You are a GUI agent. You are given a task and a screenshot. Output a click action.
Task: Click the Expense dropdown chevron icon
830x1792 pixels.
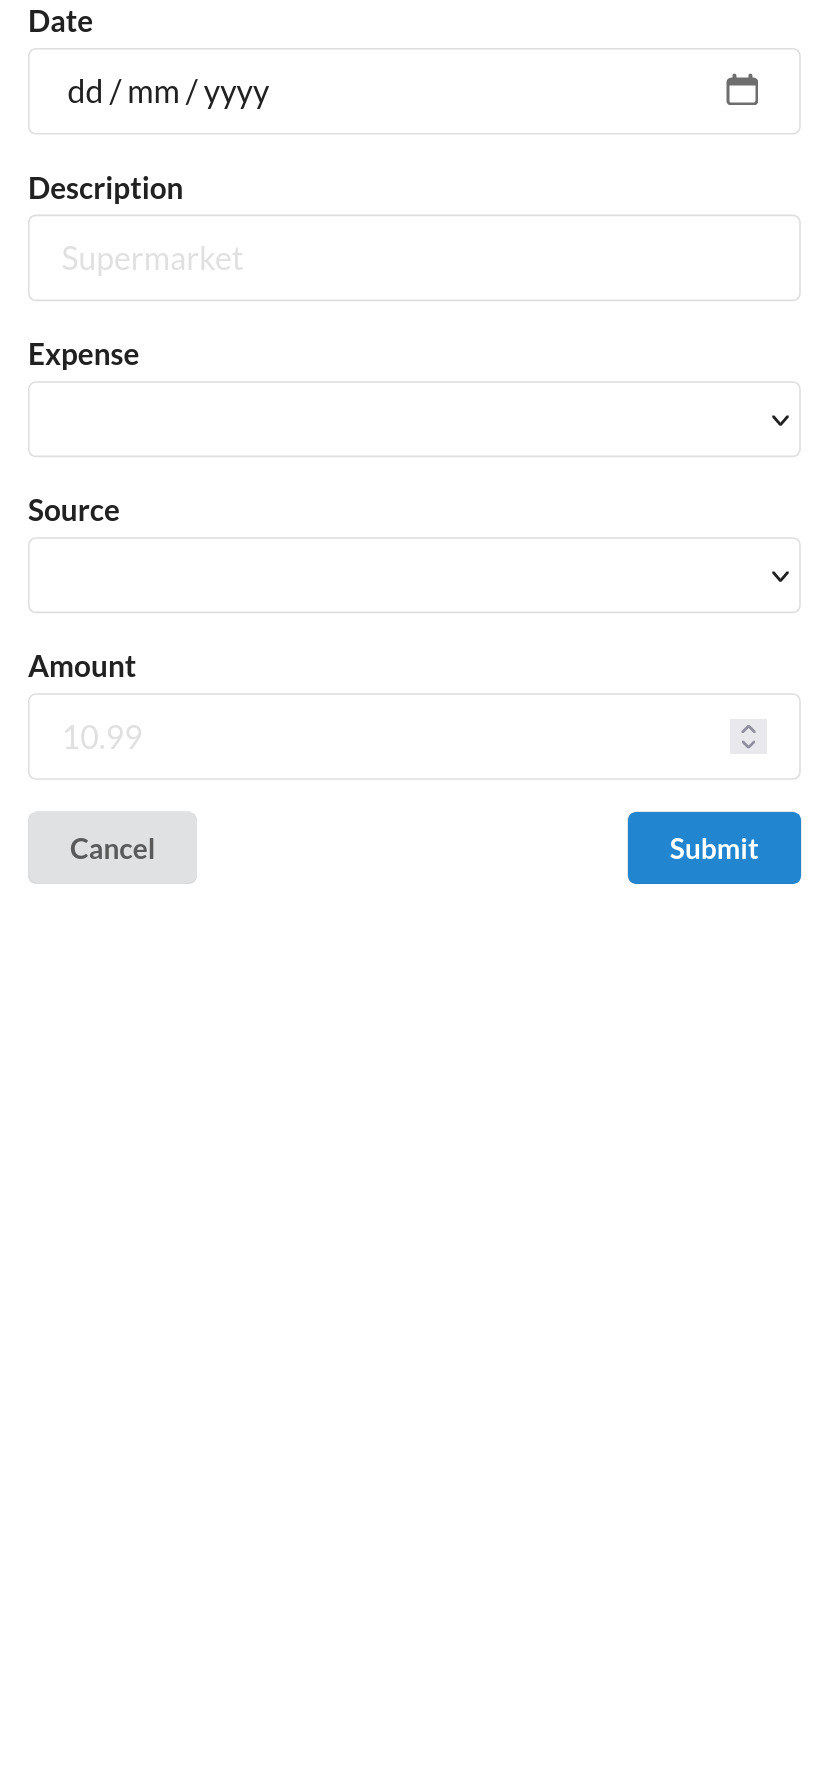[779, 420]
